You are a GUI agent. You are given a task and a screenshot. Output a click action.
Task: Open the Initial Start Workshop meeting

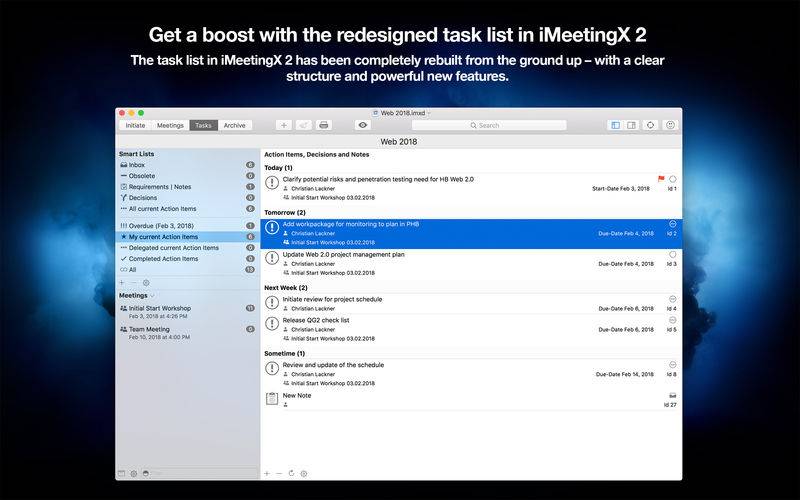pyautogui.click(x=188, y=312)
